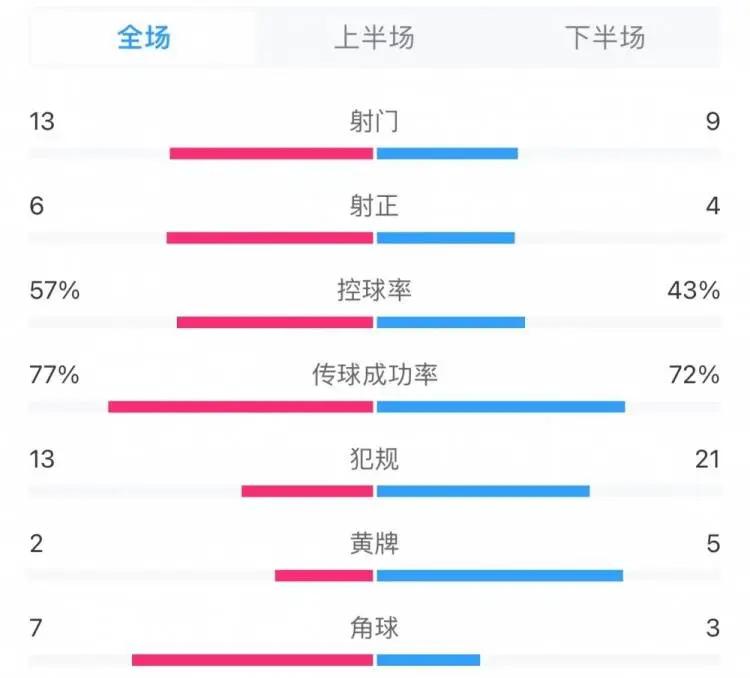Click the 射门 stat label
750x678 pixels.
[x=374, y=122]
